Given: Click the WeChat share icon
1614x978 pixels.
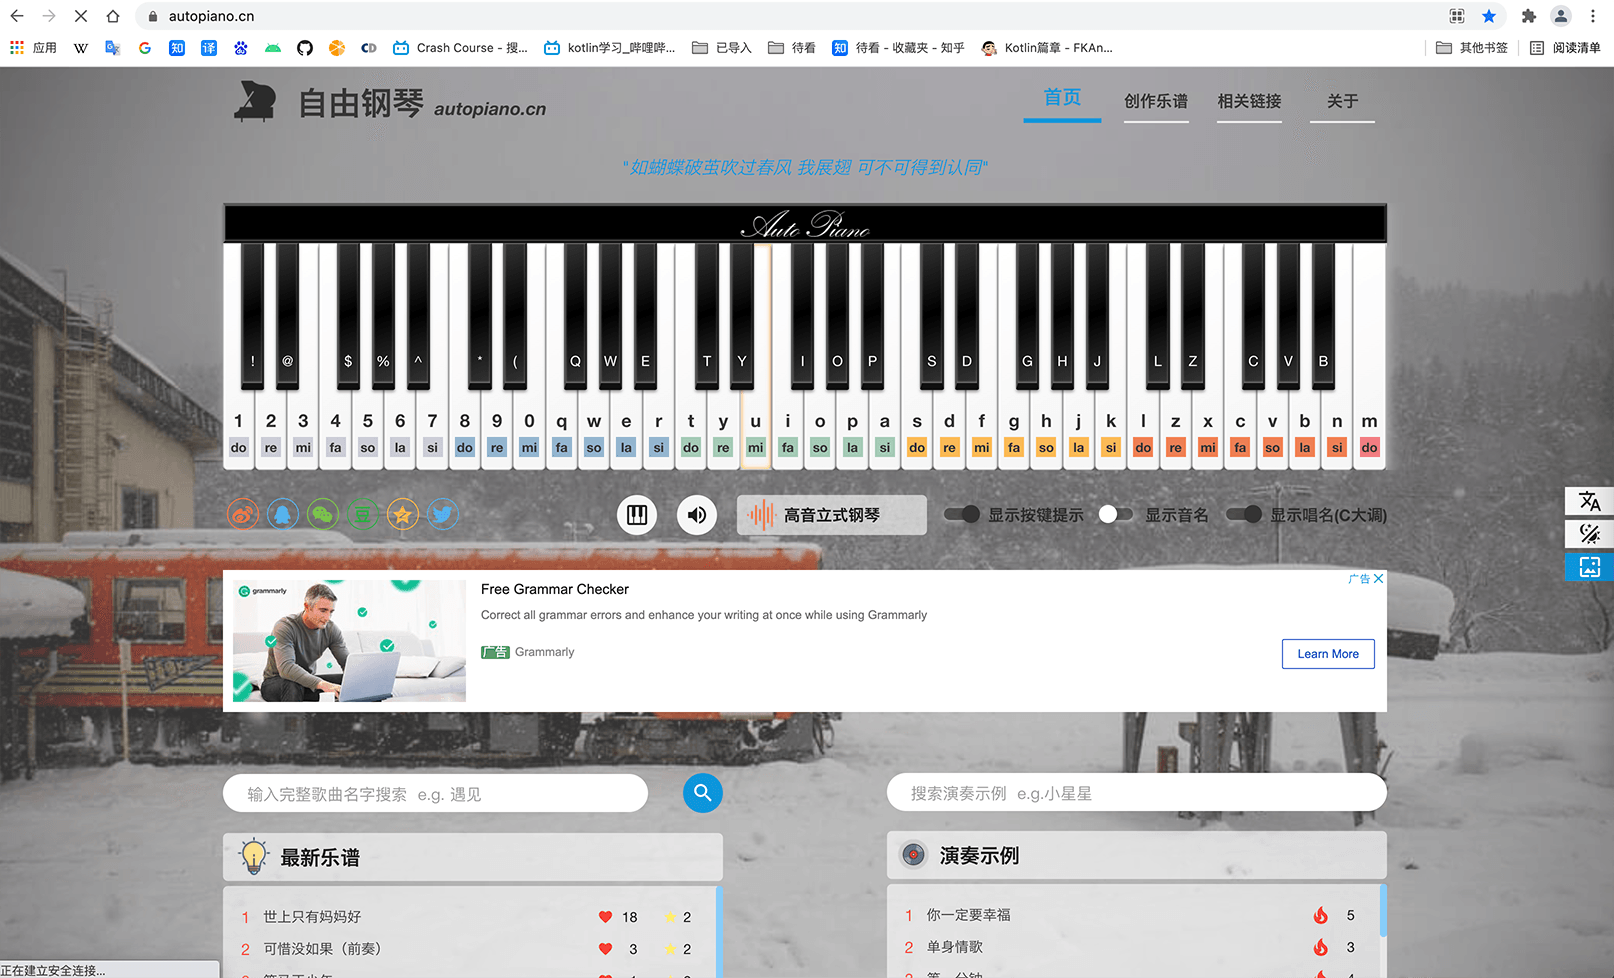Looking at the screenshot, I should [x=323, y=514].
